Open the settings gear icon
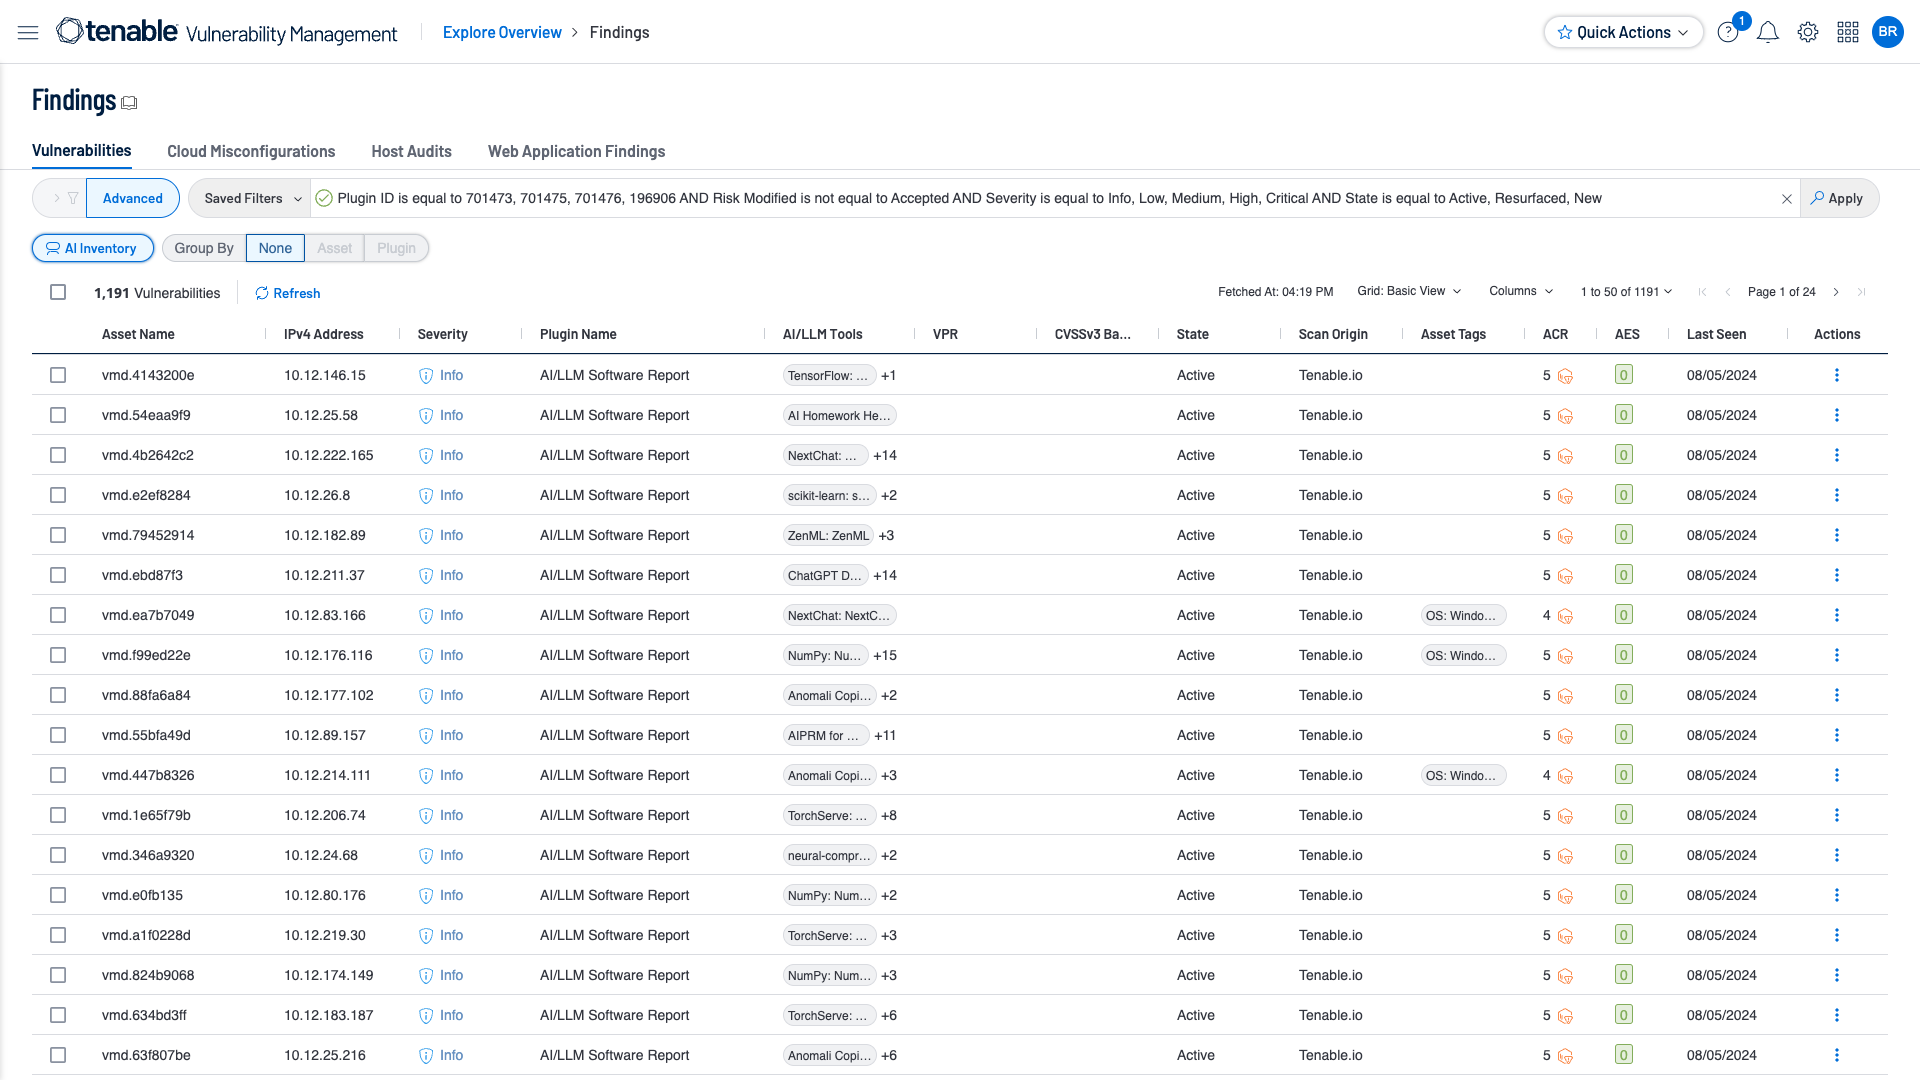1920x1080 pixels. pos(1807,33)
